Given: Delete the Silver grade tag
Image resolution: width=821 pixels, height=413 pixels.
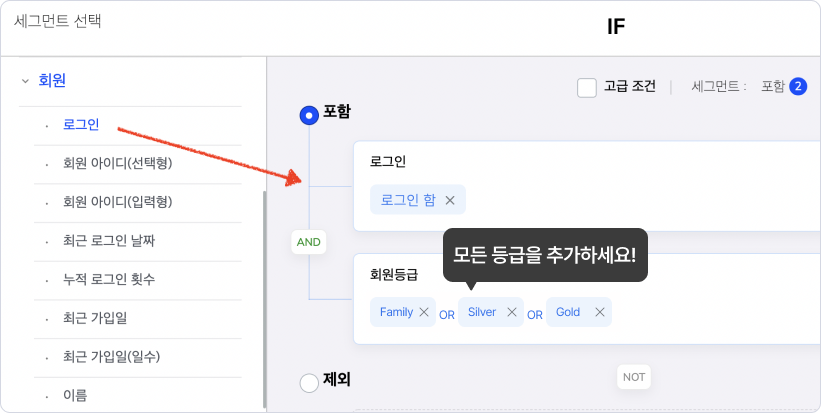Looking at the screenshot, I should click(x=512, y=312).
